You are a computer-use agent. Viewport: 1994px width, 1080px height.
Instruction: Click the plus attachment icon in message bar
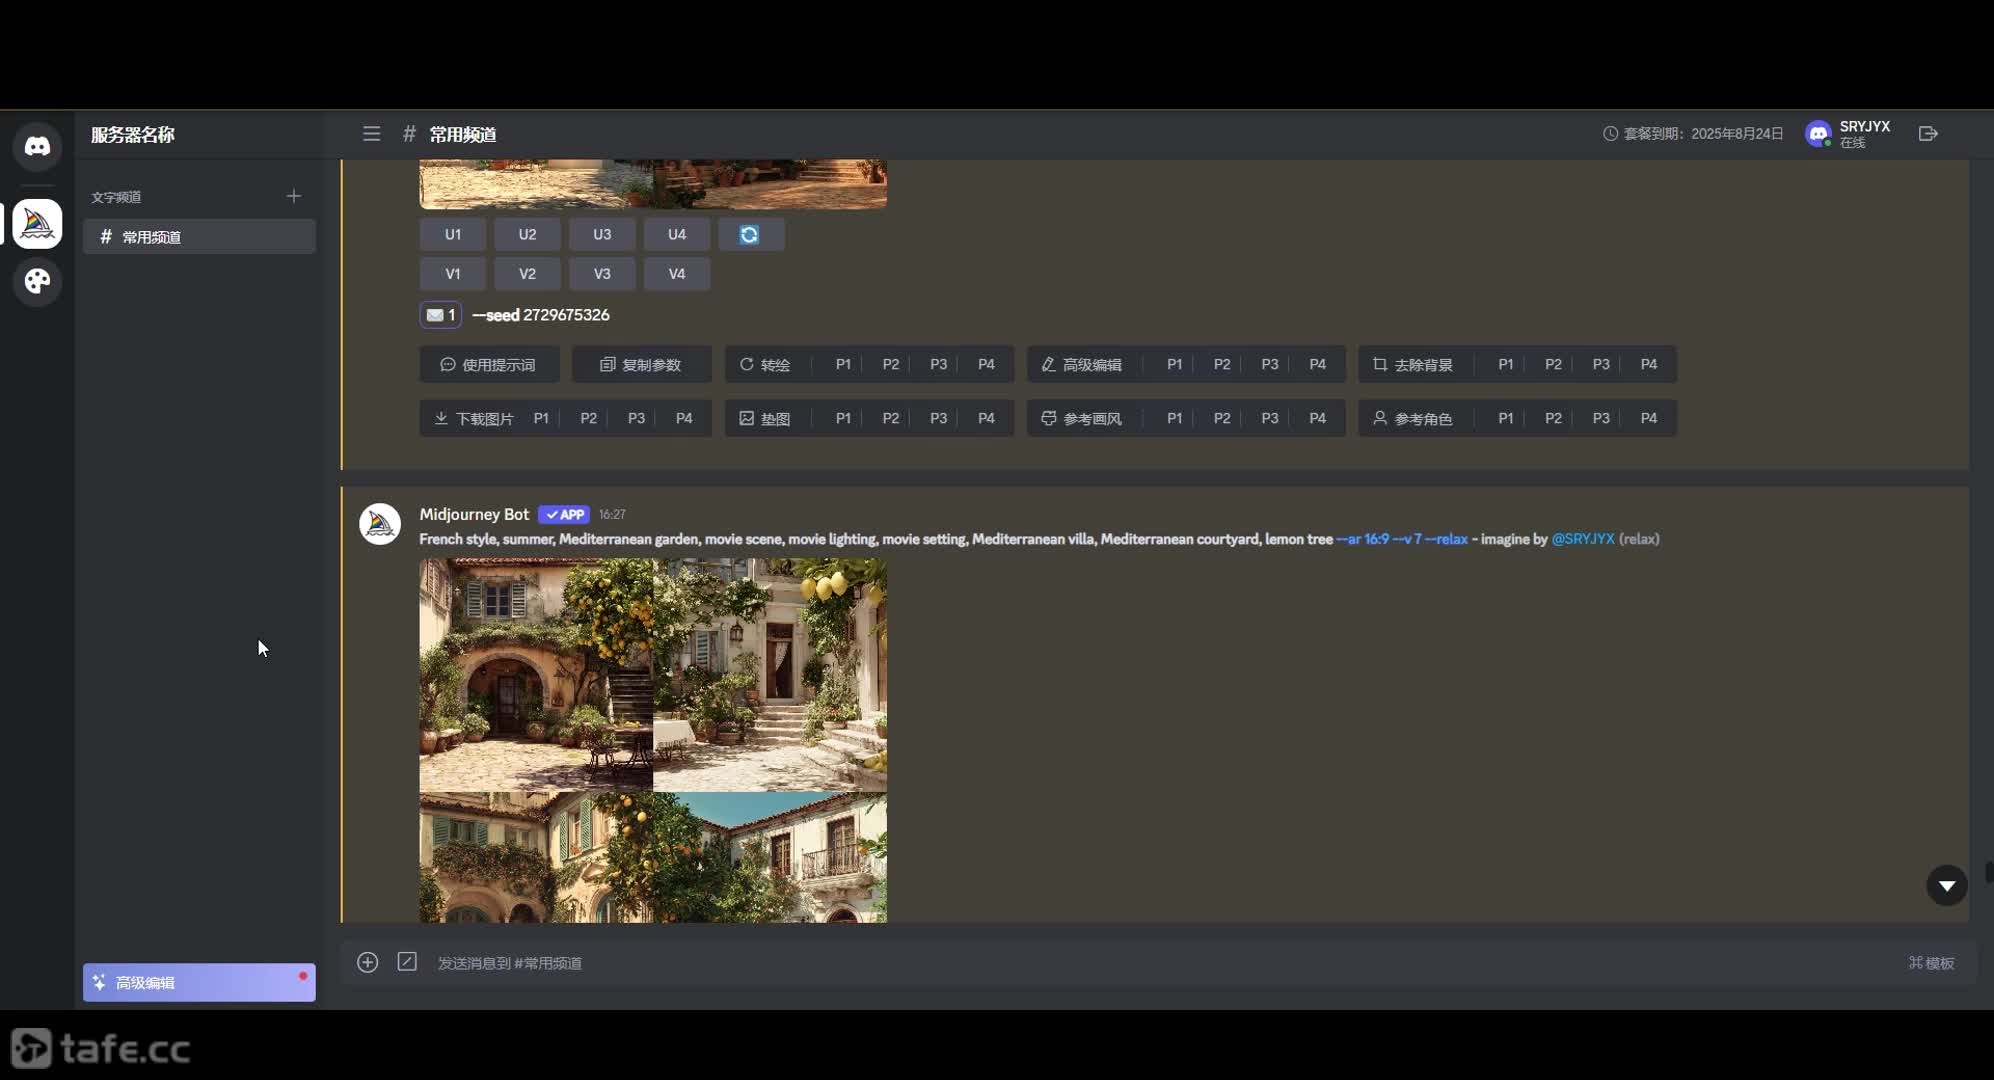coord(367,962)
